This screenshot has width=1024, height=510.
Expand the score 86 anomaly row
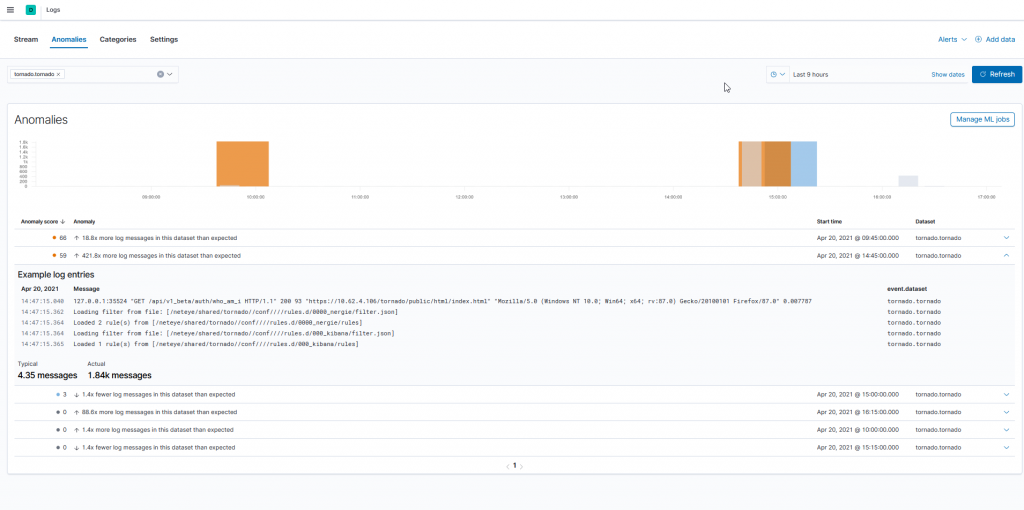coord(1006,238)
